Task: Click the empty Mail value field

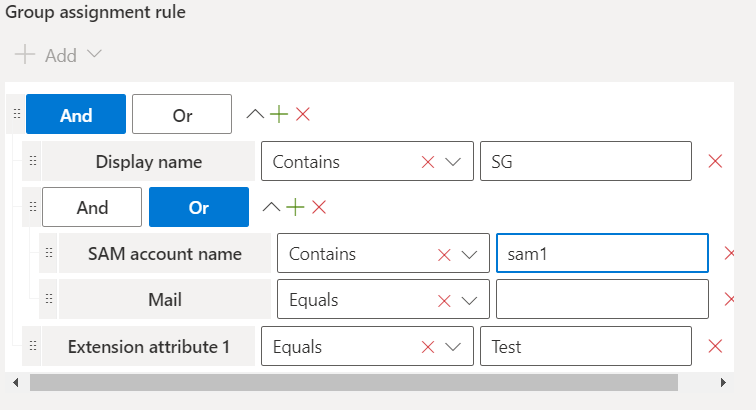Action: click(602, 300)
